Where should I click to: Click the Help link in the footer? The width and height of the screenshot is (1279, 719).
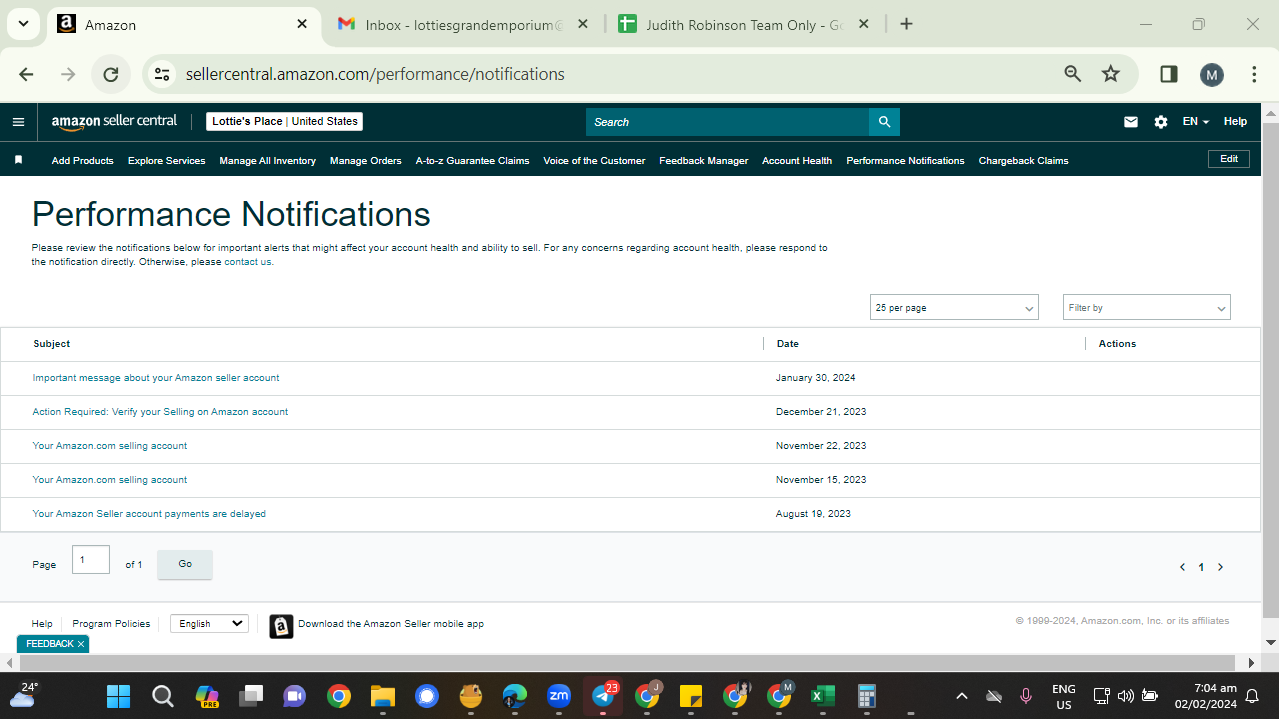click(42, 623)
